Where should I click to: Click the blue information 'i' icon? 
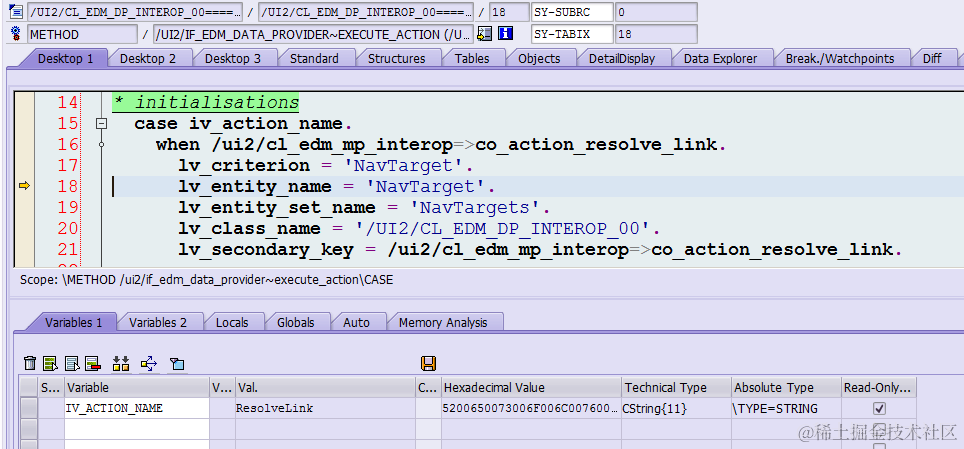click(x=505, y=34)
